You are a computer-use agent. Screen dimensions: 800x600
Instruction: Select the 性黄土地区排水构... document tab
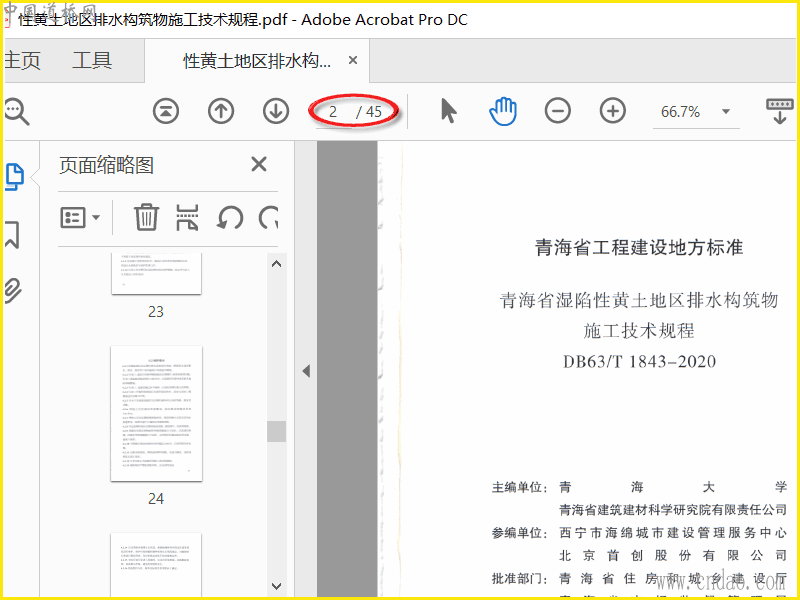[x=257, y=61]
